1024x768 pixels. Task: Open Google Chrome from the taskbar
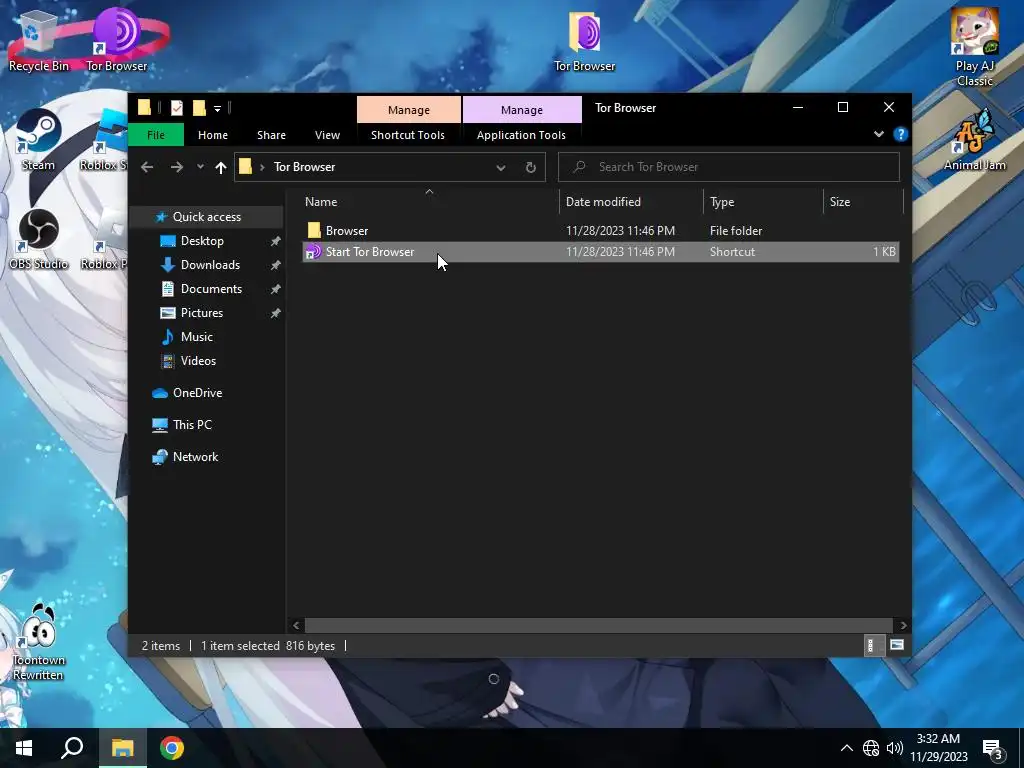(172, 748)
